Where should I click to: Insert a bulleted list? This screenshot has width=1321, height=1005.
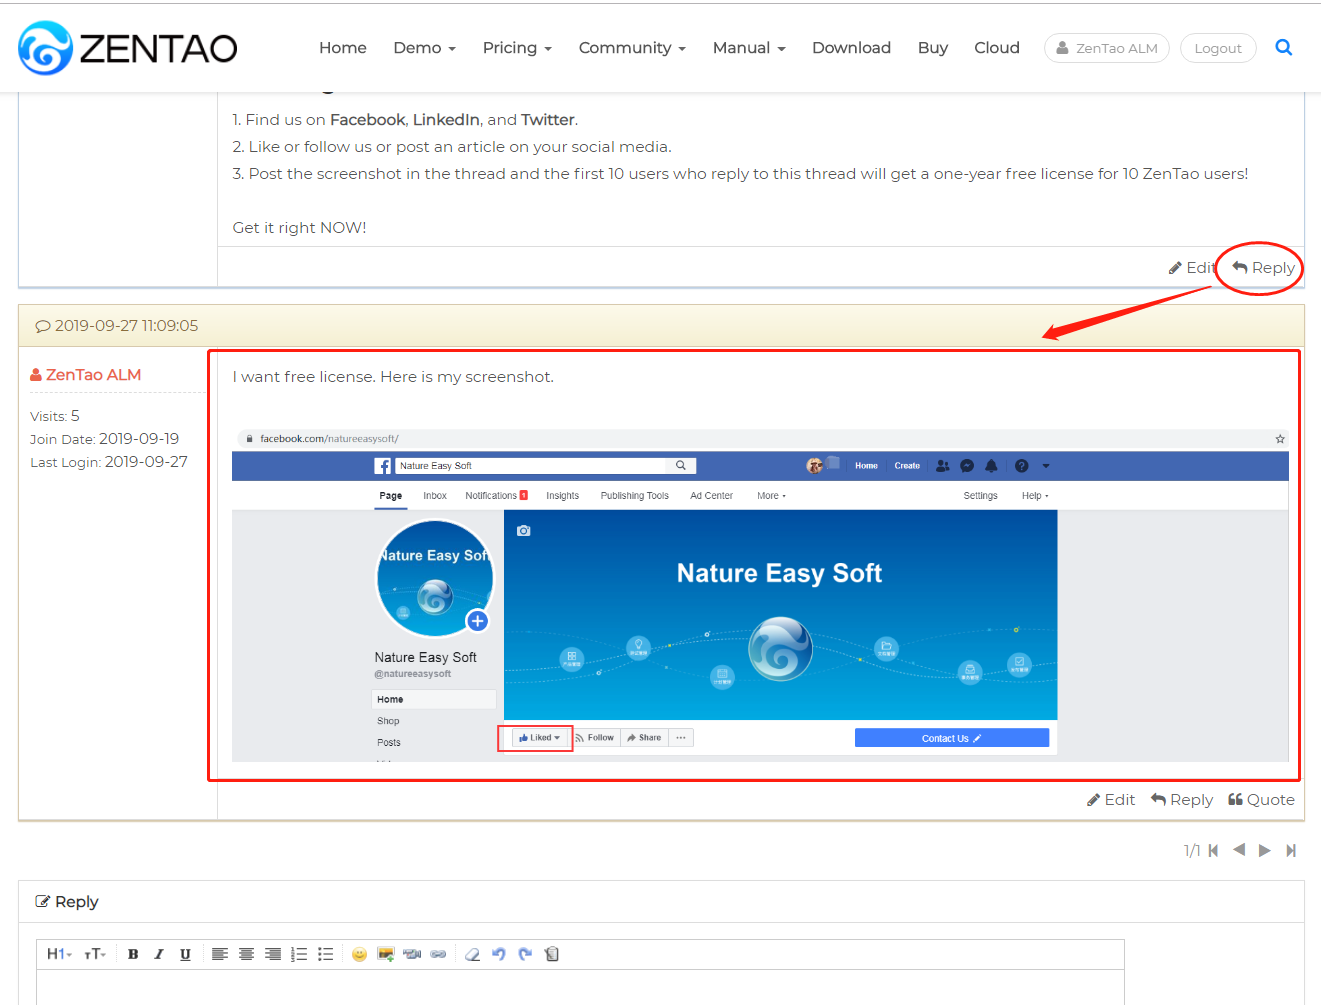(x=325, y=954)
